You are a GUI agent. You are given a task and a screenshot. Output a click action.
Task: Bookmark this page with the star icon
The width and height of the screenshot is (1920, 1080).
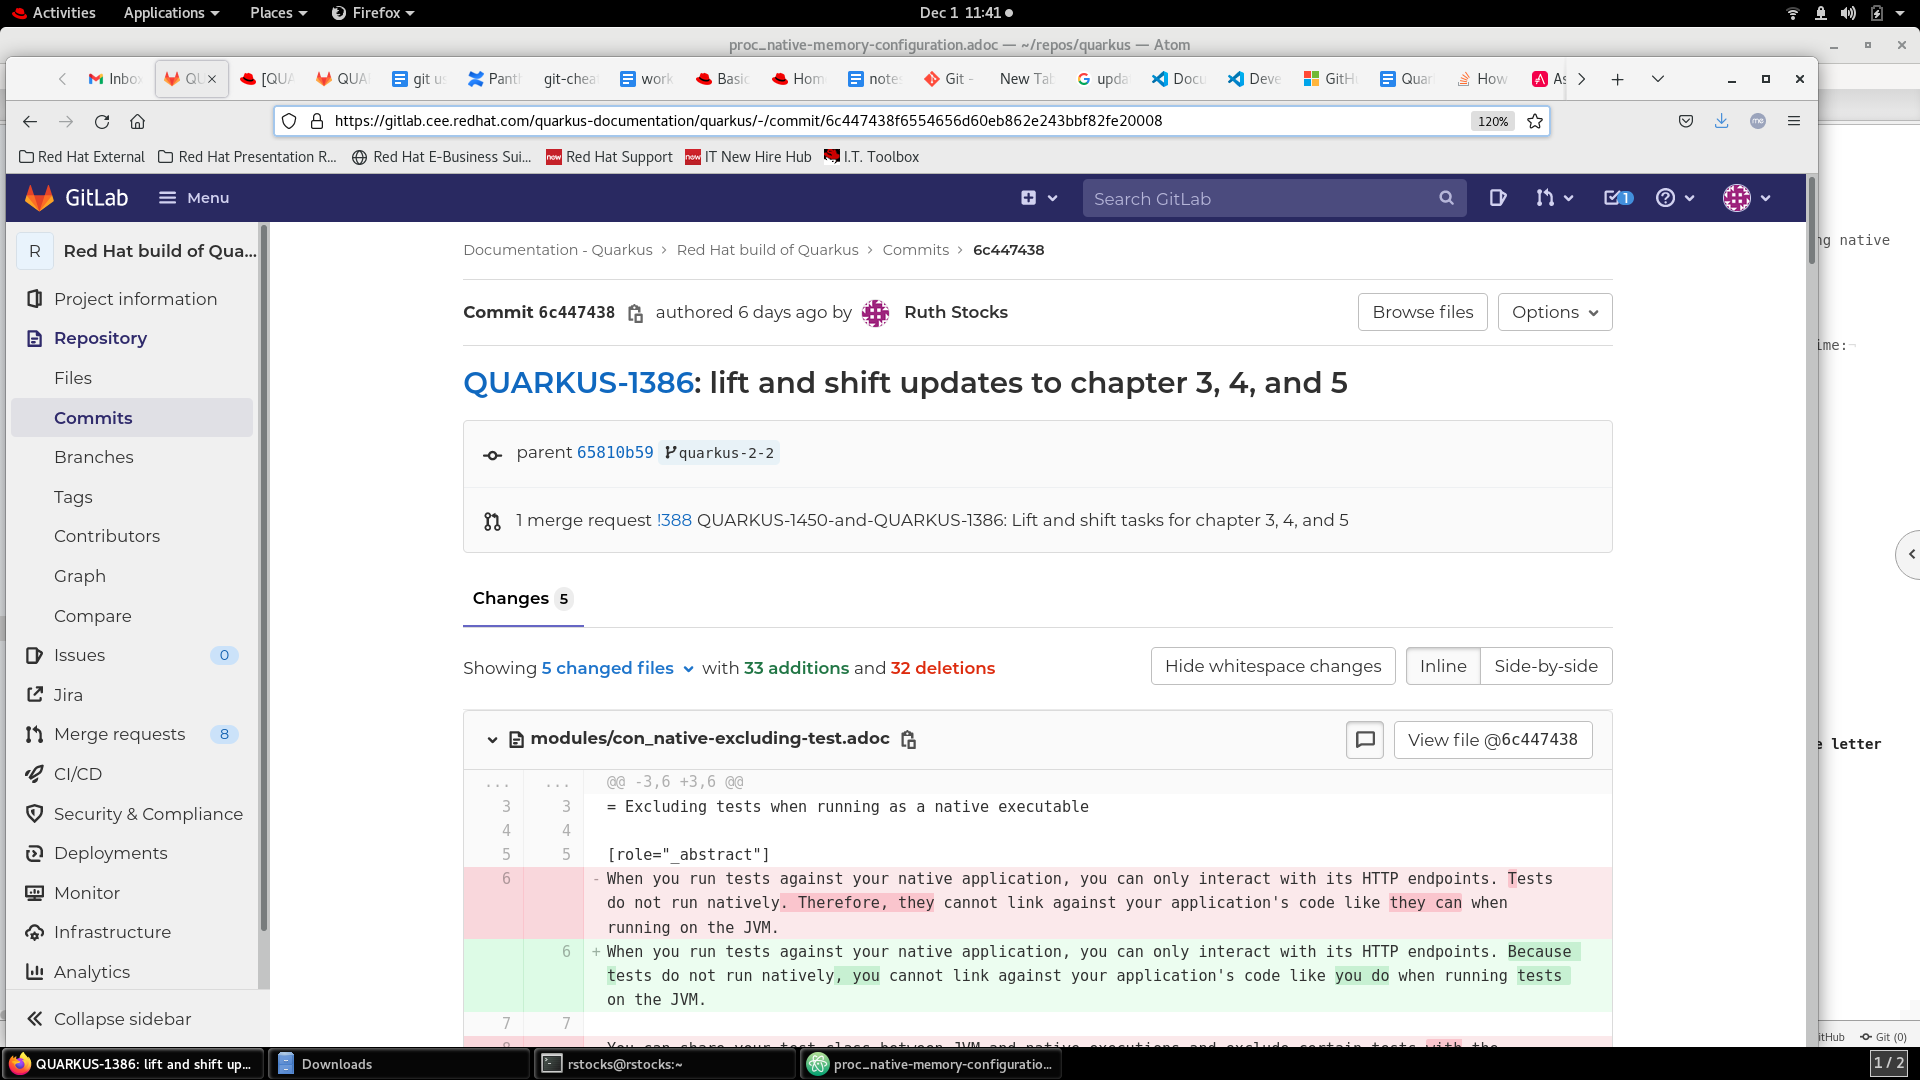[1535, 121]
